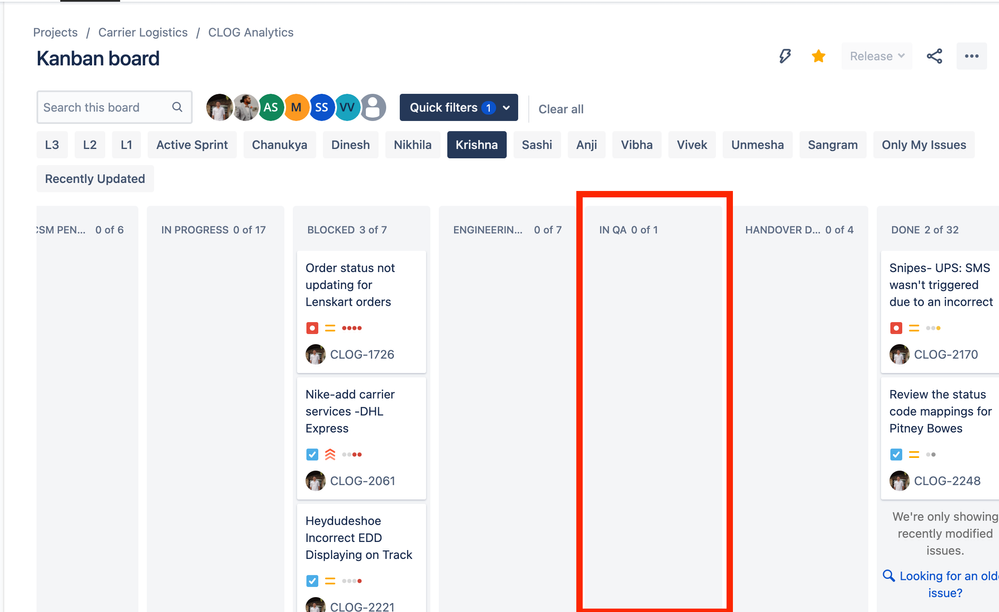Enable the Active Sprint quick filter
The height and width of the screenshot is (612, 999).
tap(192, 145)
